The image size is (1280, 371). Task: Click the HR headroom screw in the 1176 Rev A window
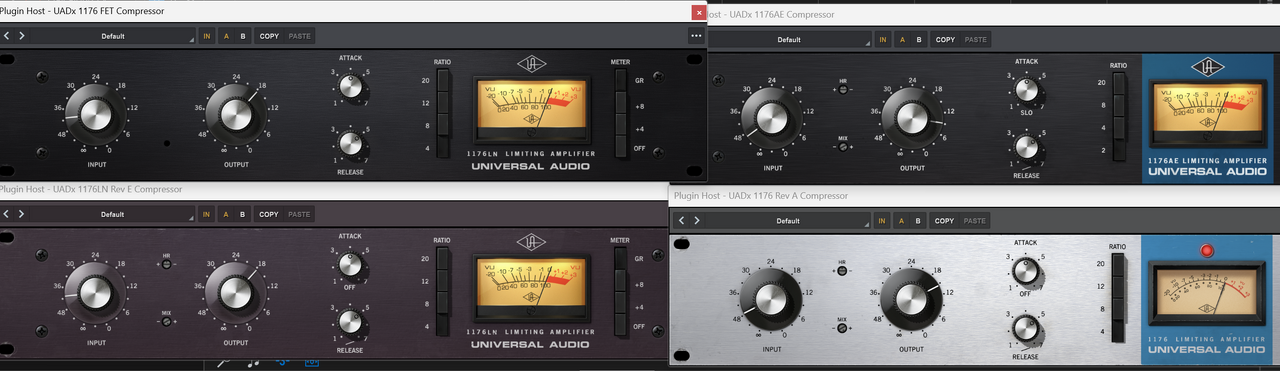pos(842,271)
